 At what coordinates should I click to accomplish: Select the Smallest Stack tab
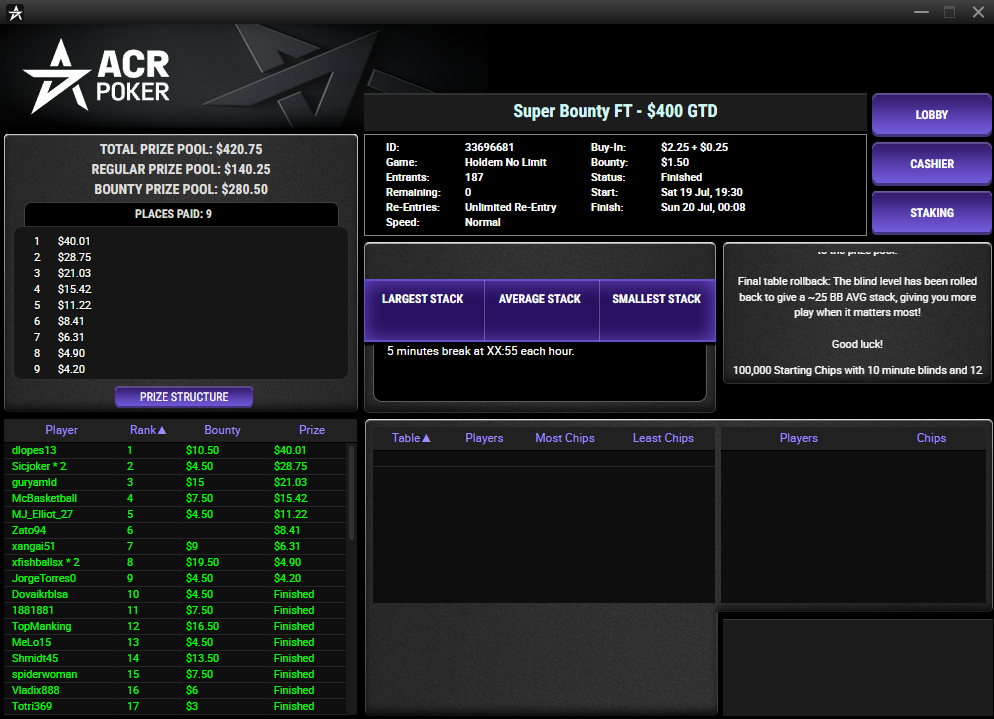coord(657,311)
